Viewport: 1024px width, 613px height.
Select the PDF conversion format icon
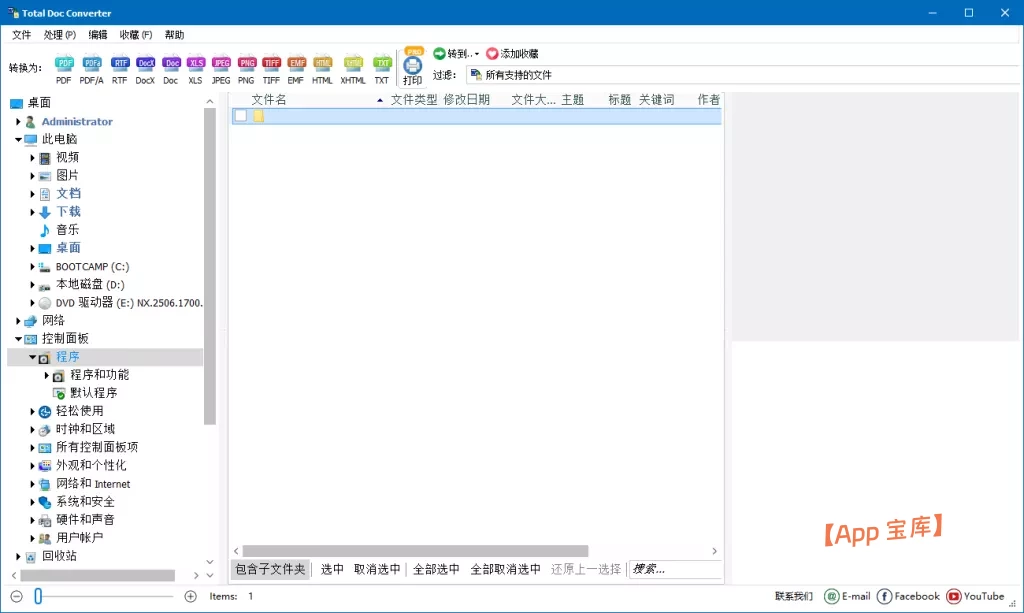pos(63,63)
